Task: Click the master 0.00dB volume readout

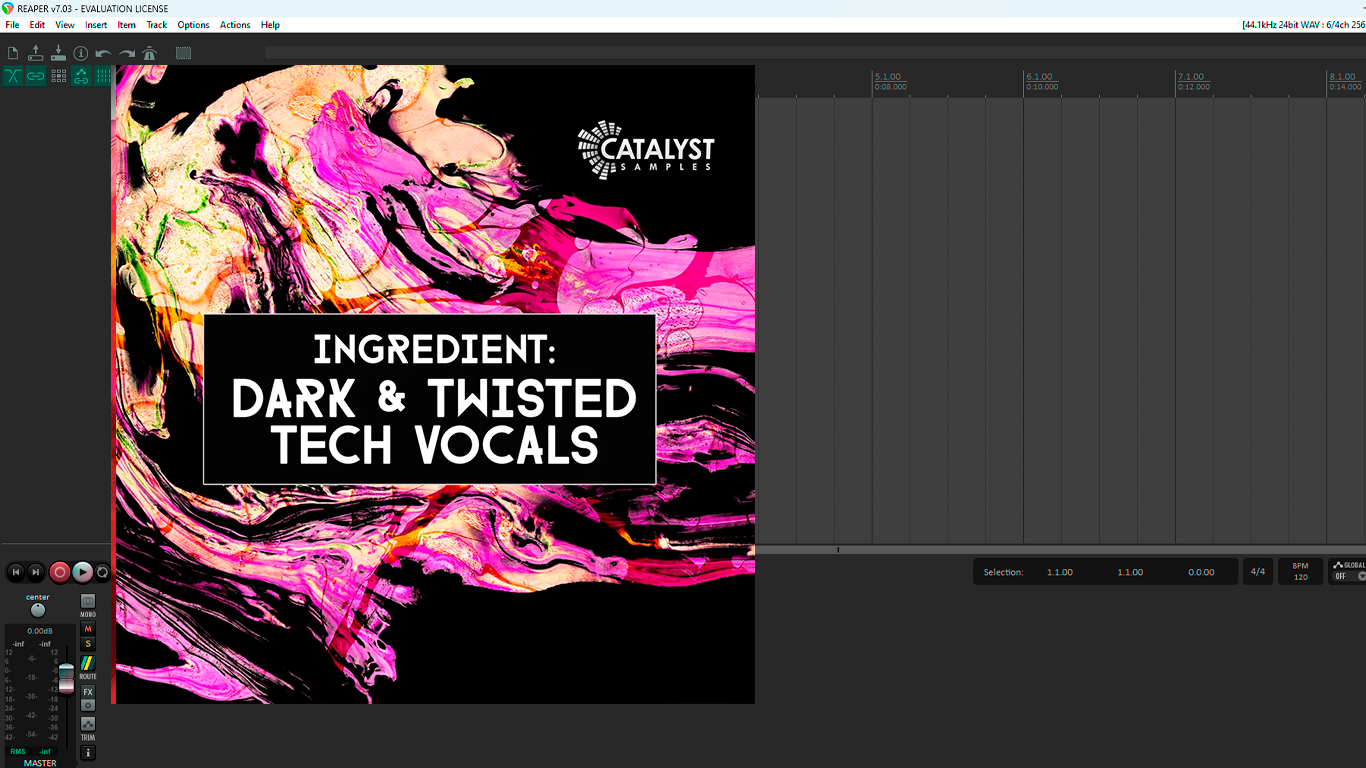Action: 40,631
